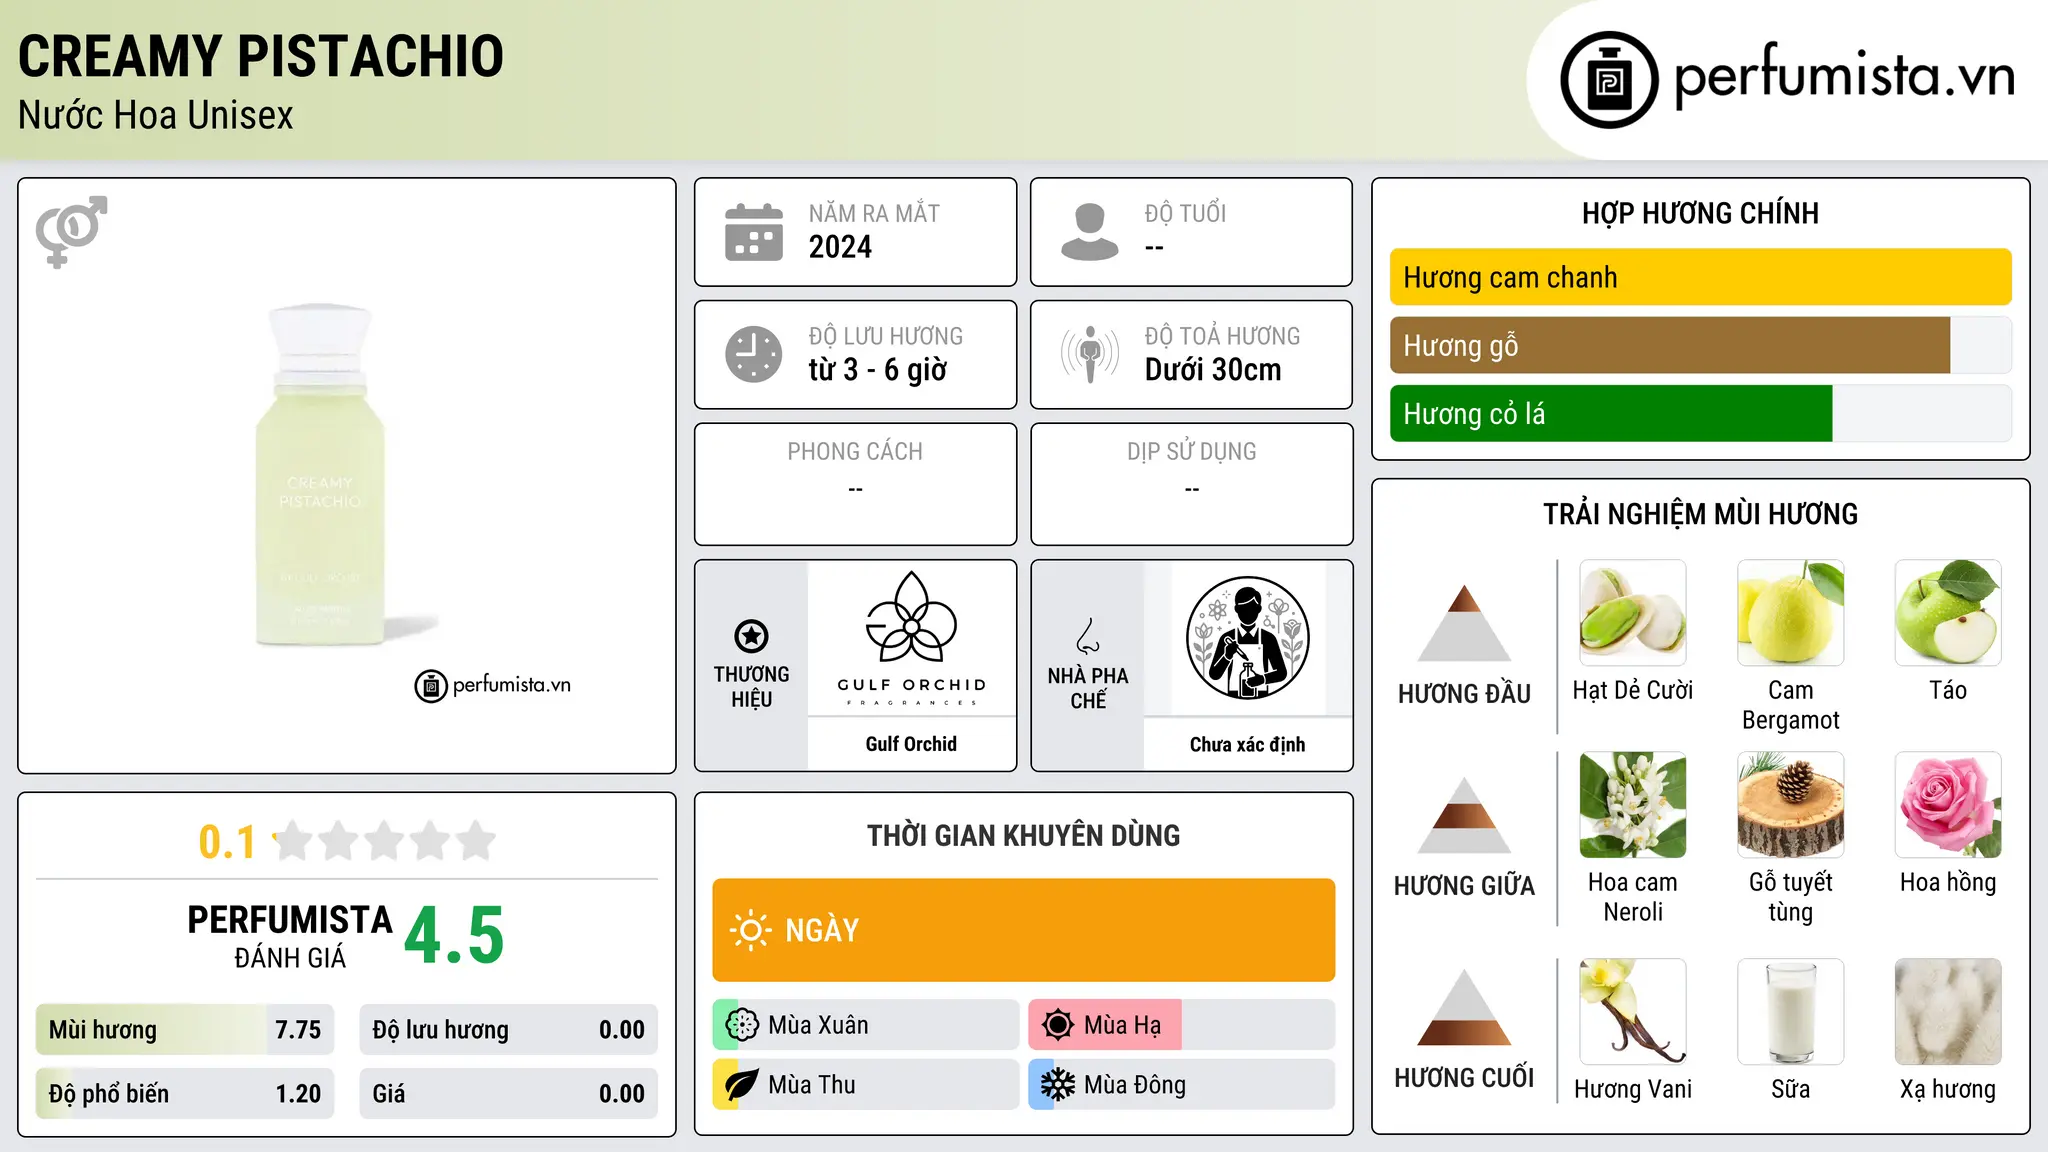Image resolution: width=2048 pixels, height=1152 pixels.
Task: Select the Mùa Xuân season label
Action: [x=818, y=1025]
